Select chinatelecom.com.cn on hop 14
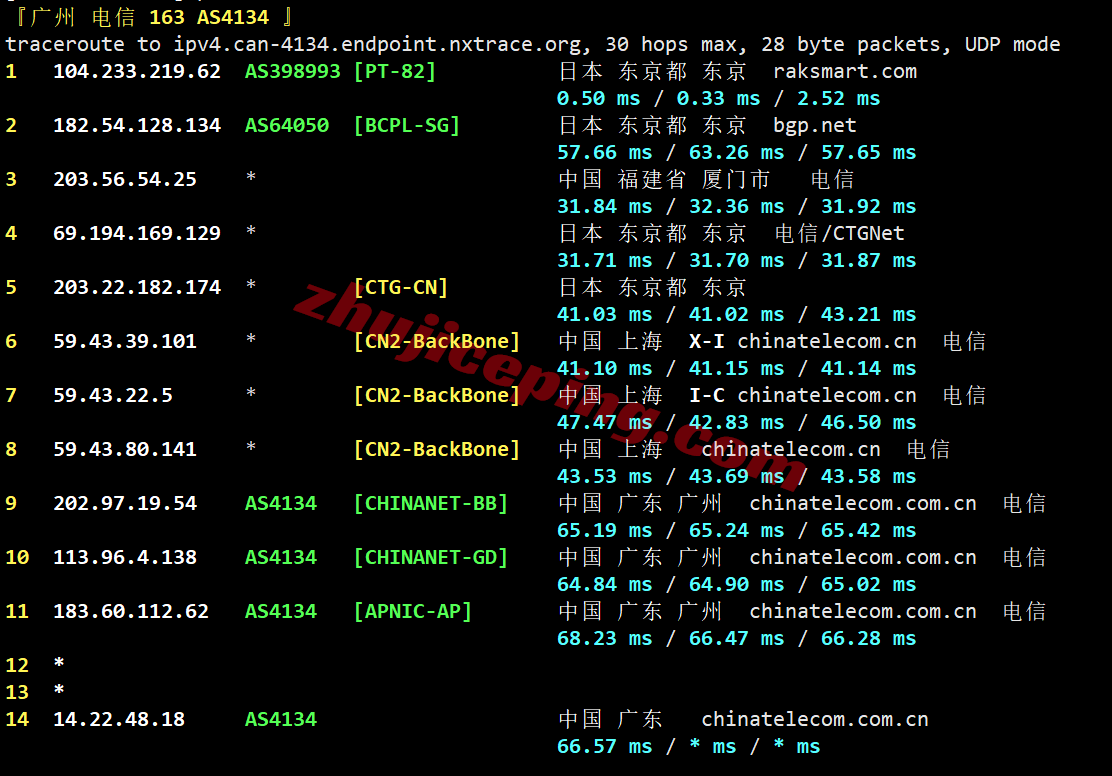 tap(815, 719)
